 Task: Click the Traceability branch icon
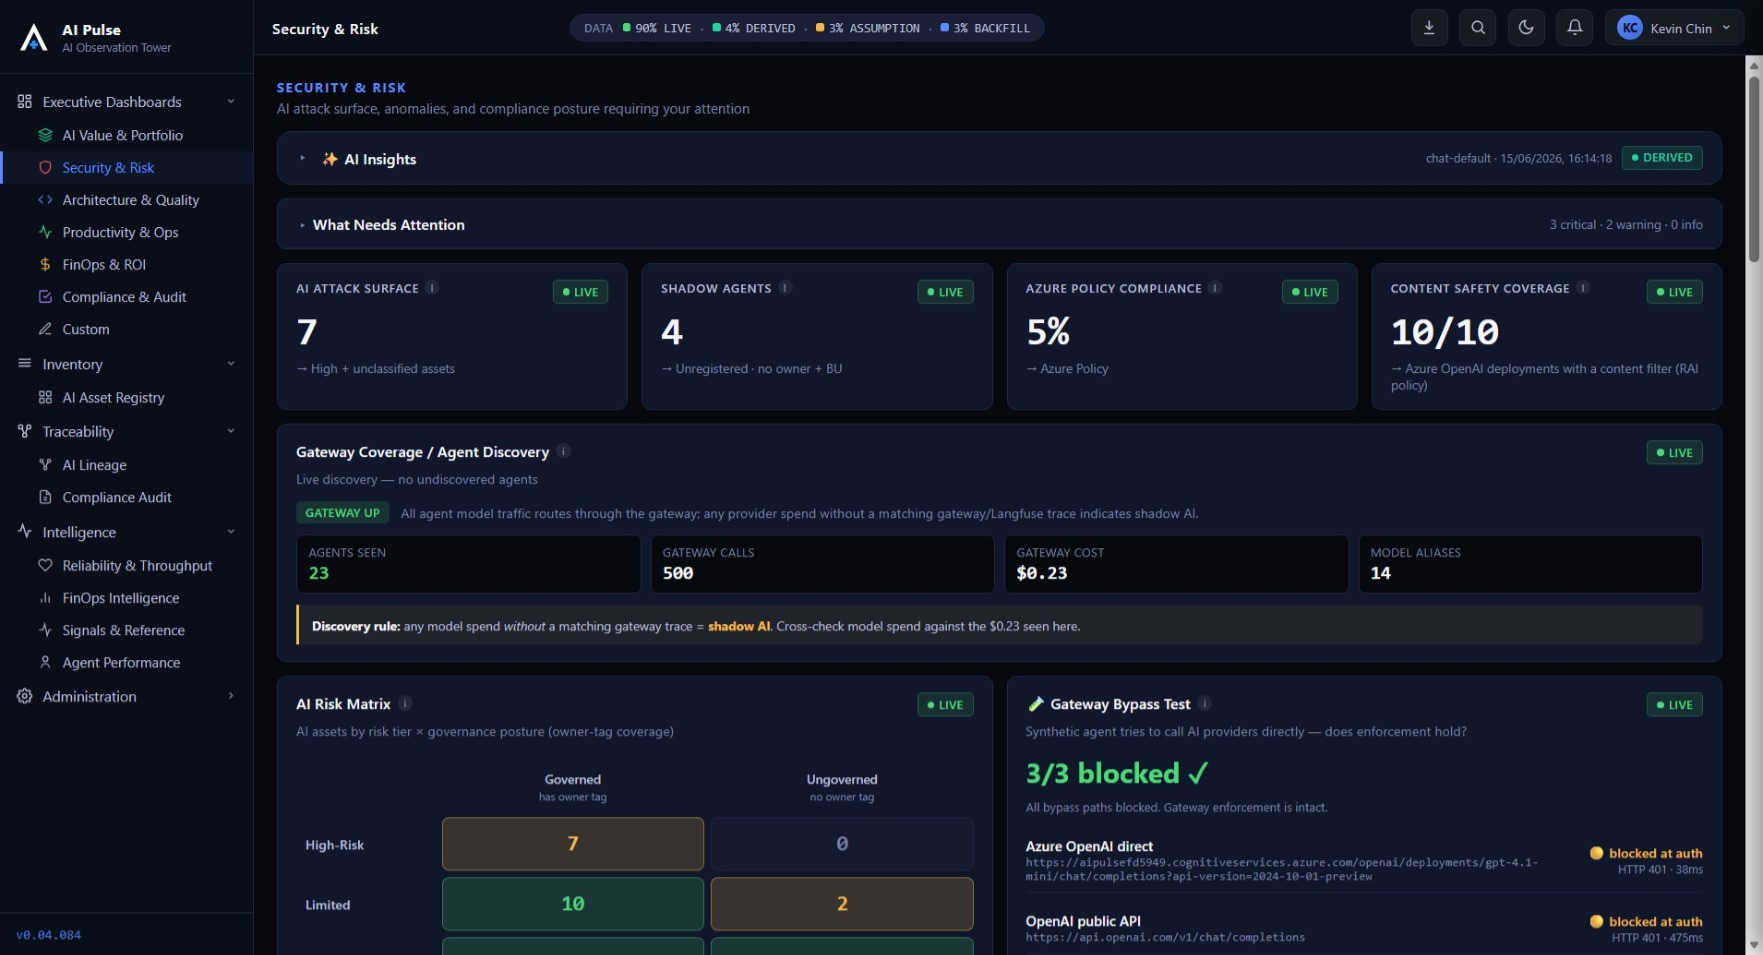point(25,431)
